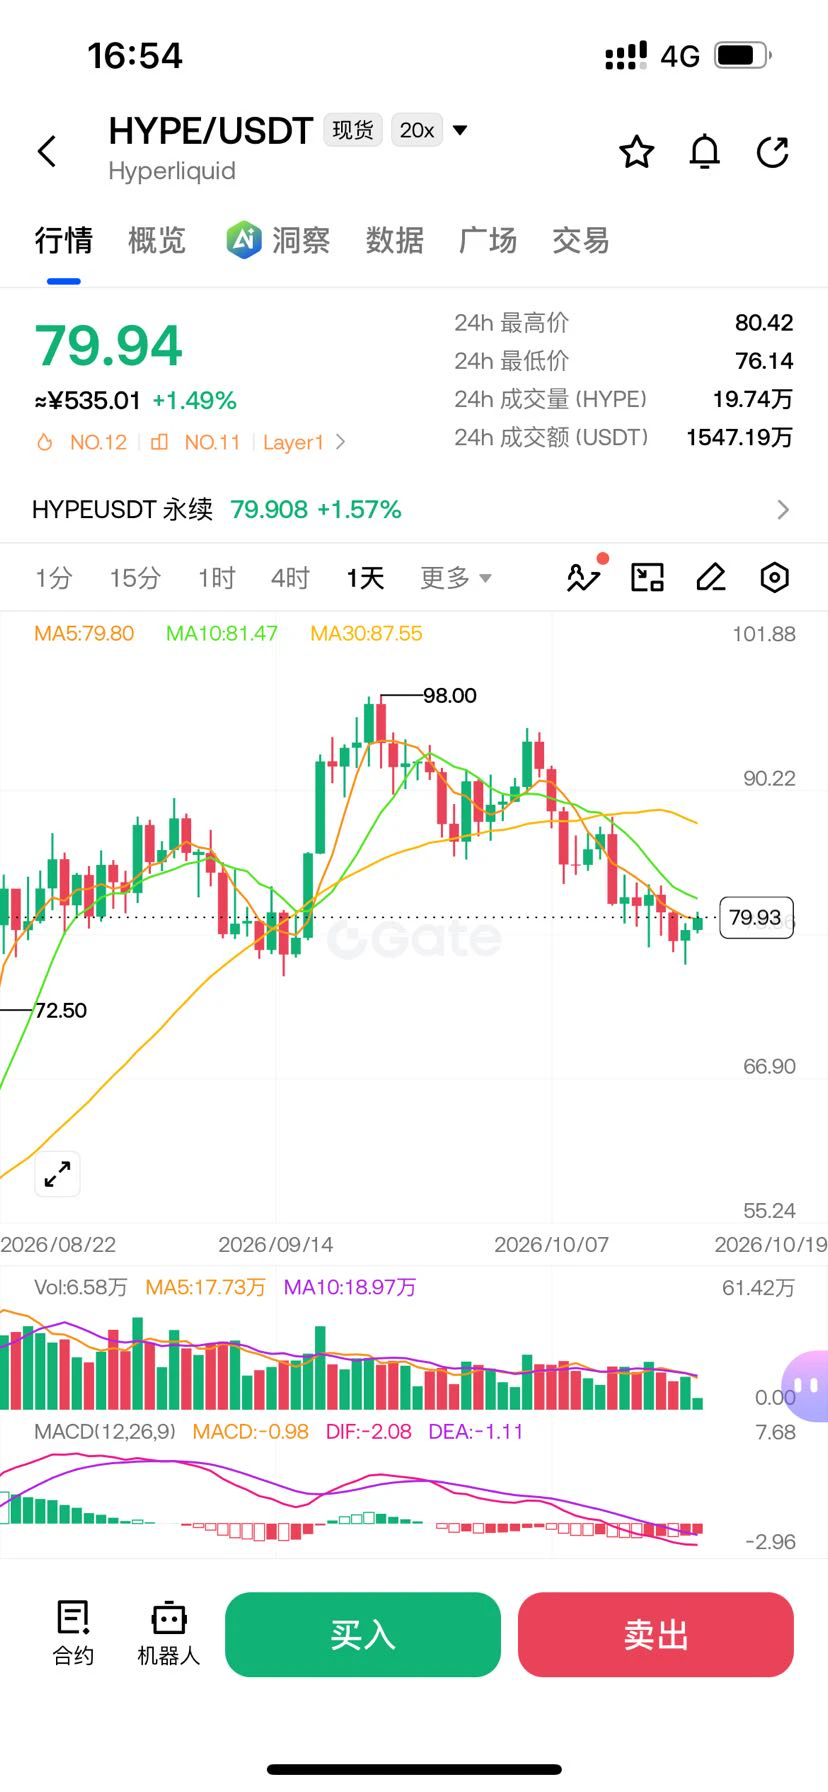Switch to the 广场 tab
The width and height of the screenshot is (828, 1792).
pos(488,240)
